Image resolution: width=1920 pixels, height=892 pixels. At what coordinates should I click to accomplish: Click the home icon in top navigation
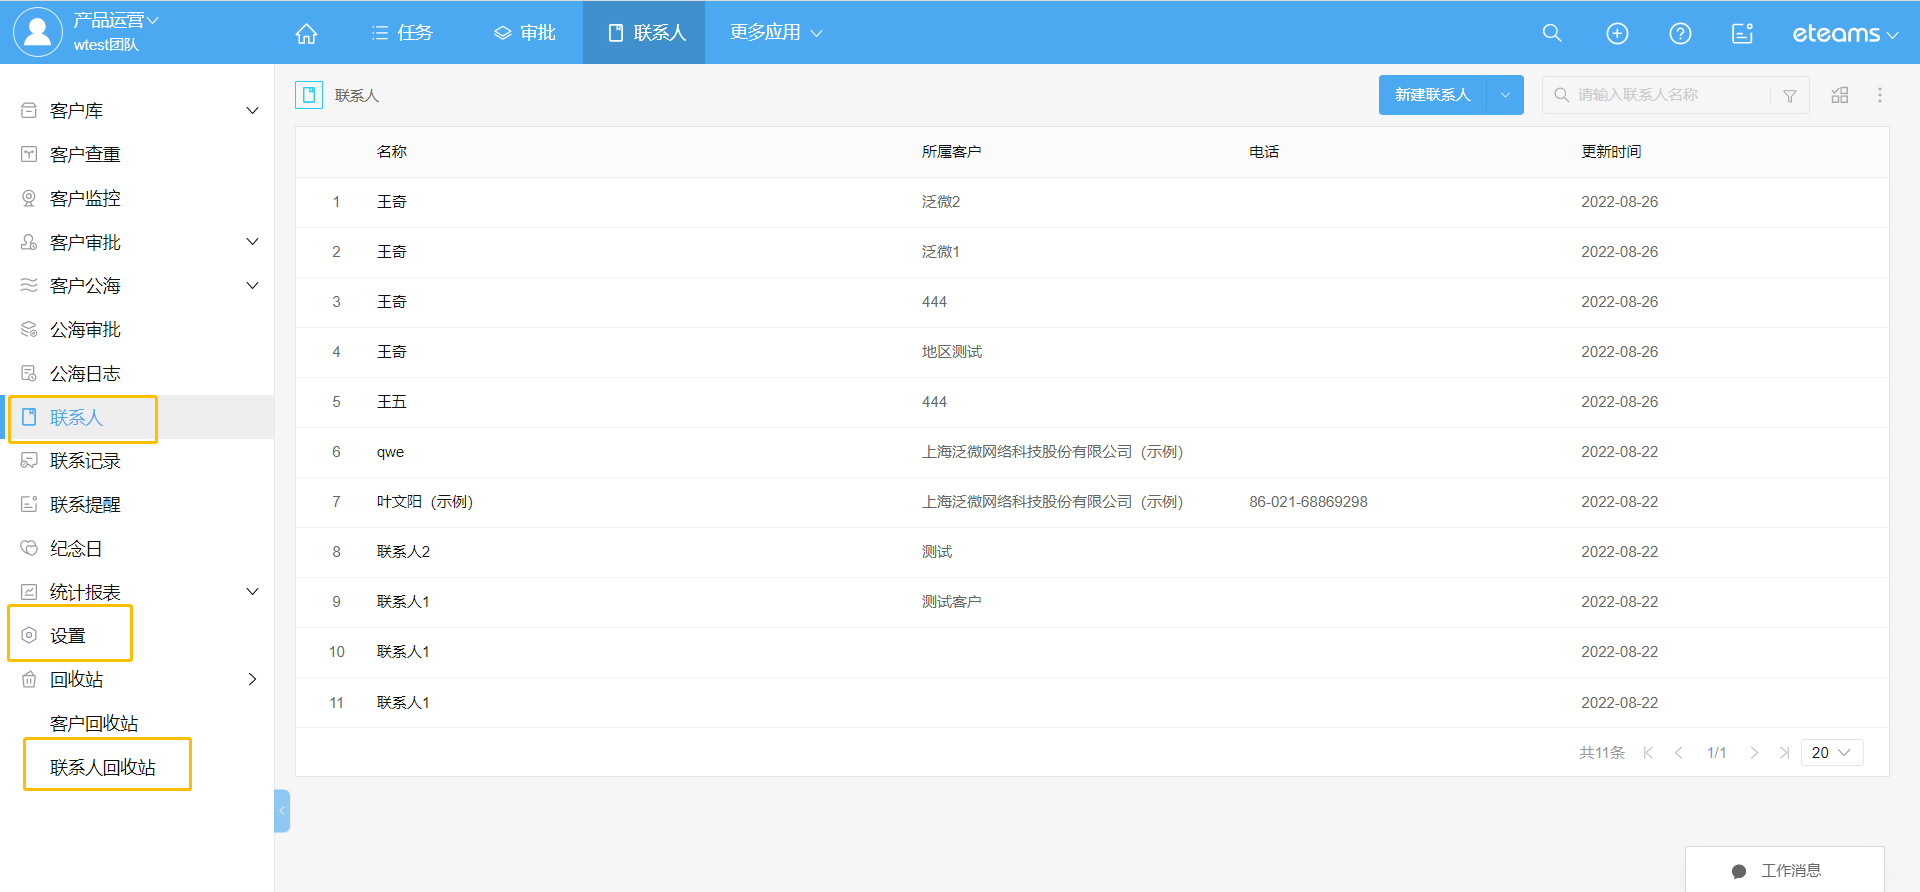[x=306, y=33]
